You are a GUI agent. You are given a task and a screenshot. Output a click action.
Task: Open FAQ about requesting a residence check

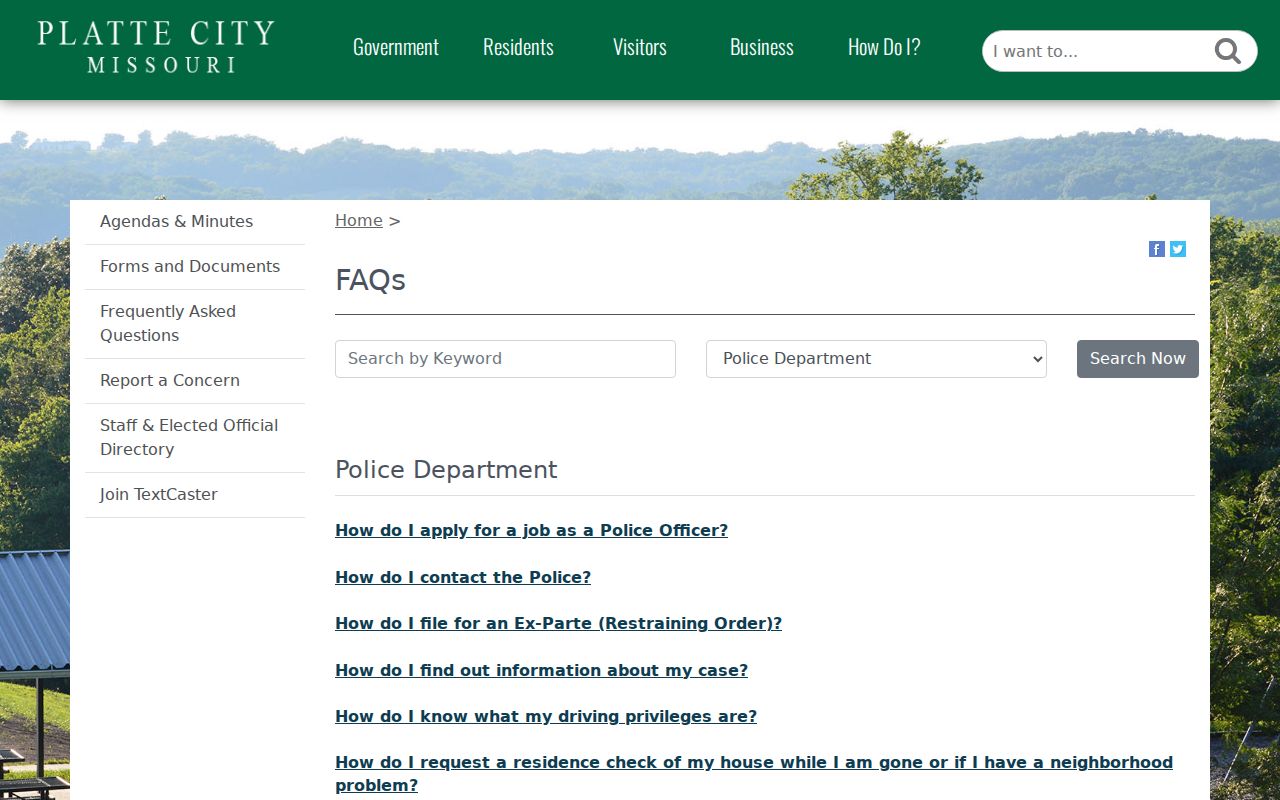(x=754, y=774)
